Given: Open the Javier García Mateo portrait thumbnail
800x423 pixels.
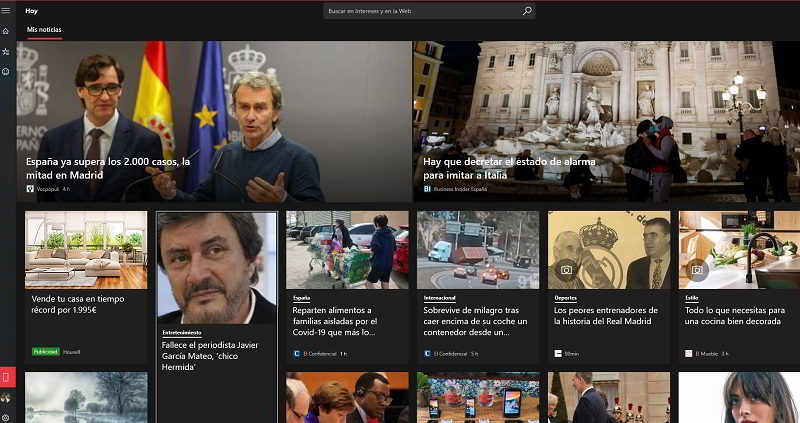Looking at the screenshot, I should [x=217, y=267].
